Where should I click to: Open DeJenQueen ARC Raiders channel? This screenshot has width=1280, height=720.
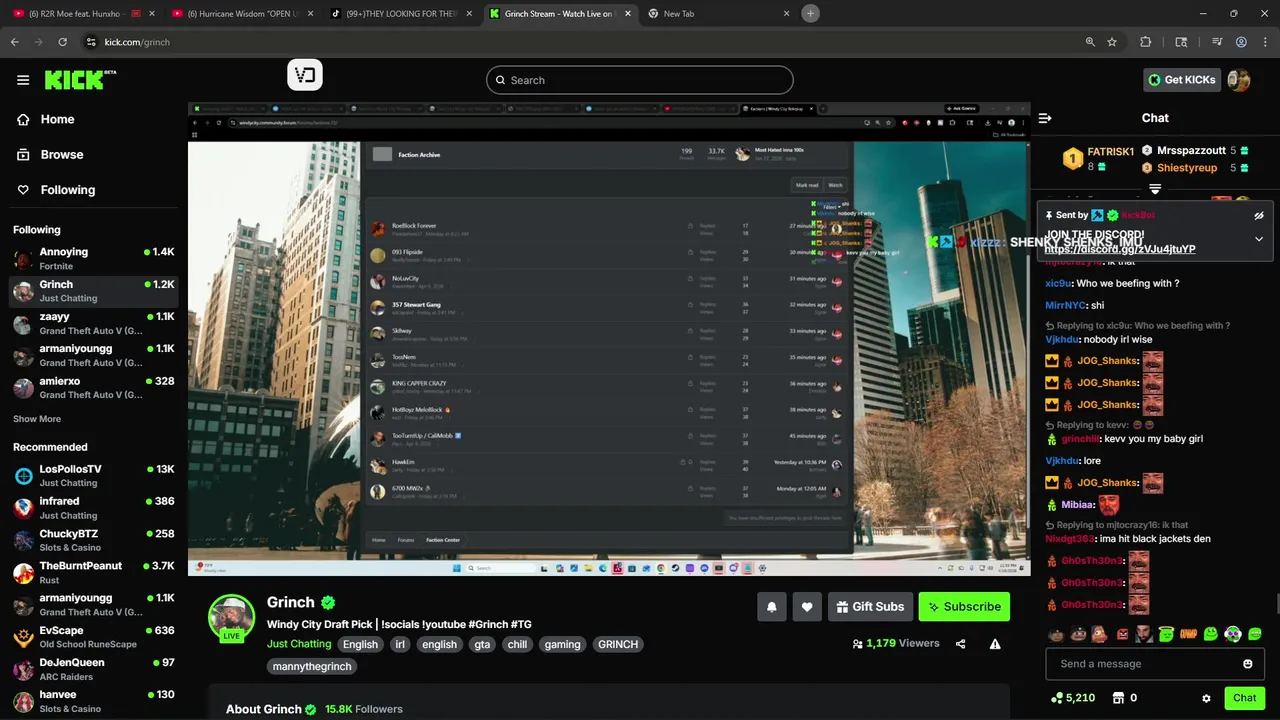tap(94, 669)
